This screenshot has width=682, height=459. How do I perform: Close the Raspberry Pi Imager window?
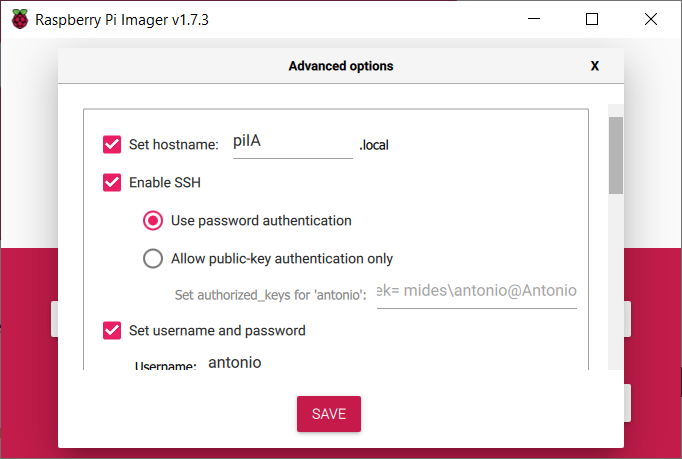pos(649,19)
